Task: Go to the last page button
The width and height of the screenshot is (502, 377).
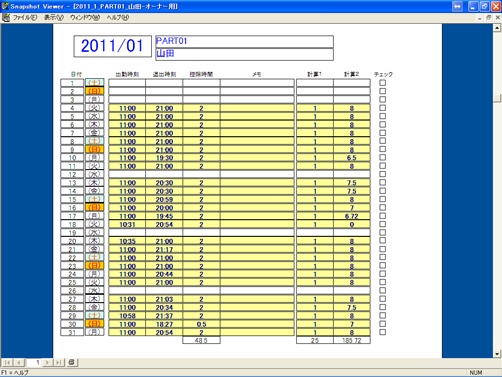Action: pyautogui.click(x=59, y=362)
